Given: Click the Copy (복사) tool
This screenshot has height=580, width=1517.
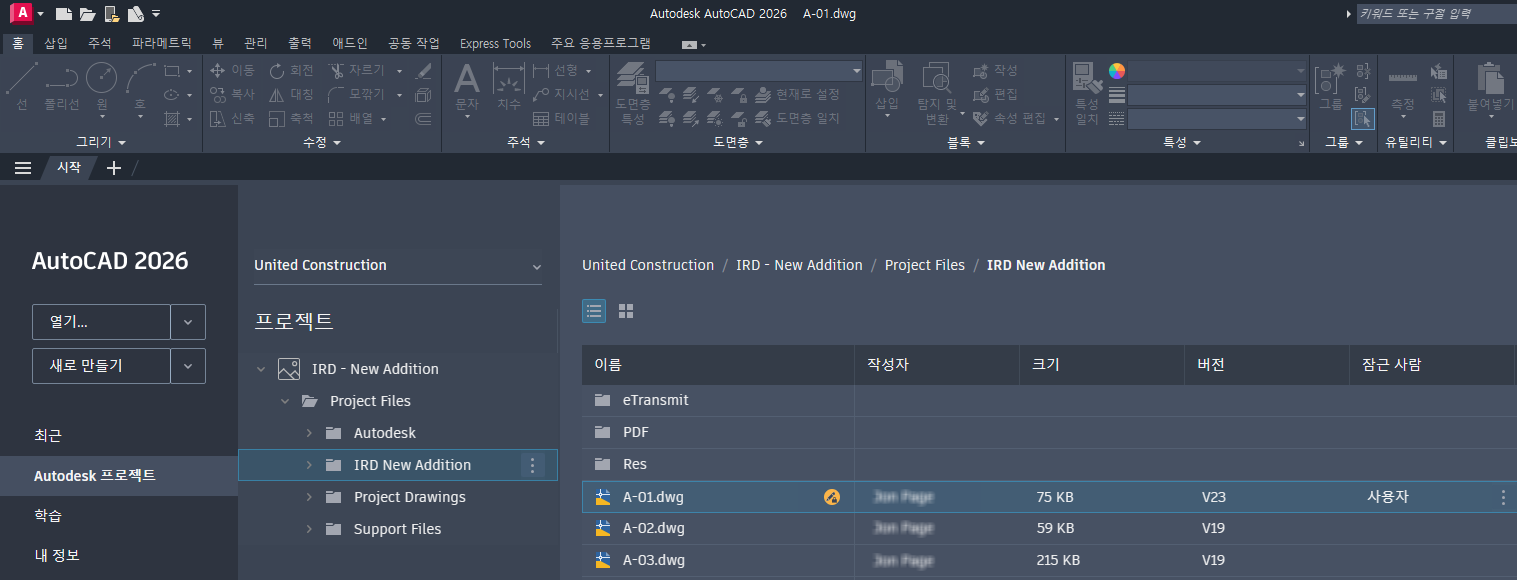Looking at the screenshot, I should [x=231, y=94].
